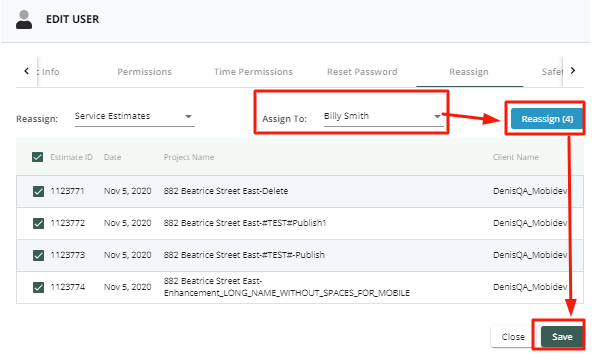
Task: Select estimate ID 1123774 text
Action: point(67,287)
